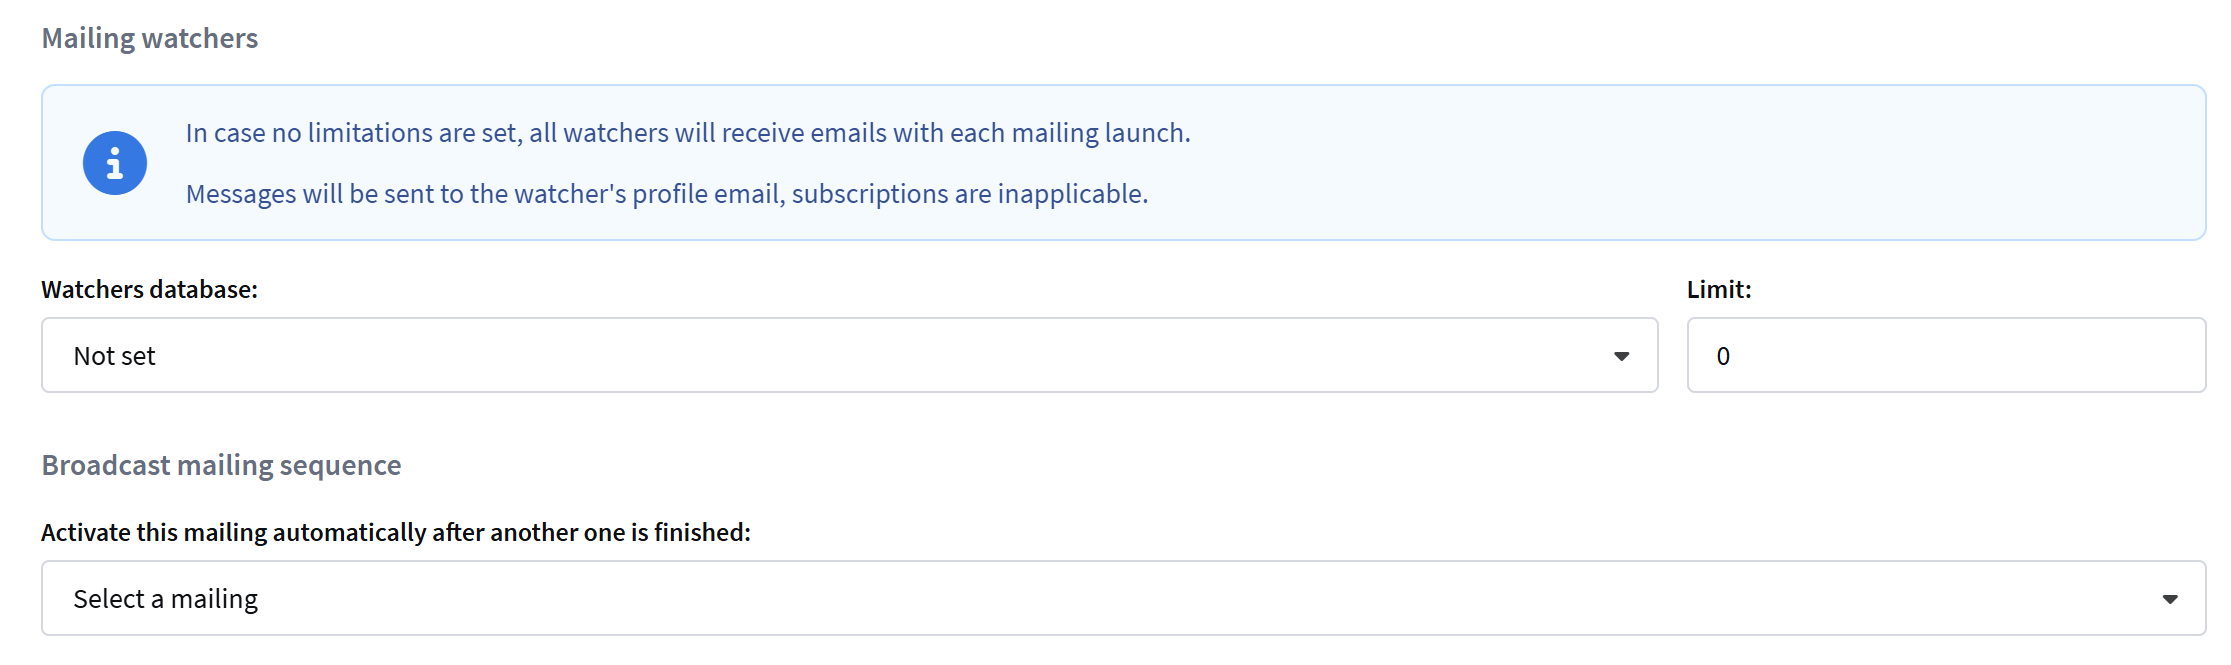Click the 'In case no limitations' info line
The height and width of the screenshot is (665, 2231).
tap(687, 133)
